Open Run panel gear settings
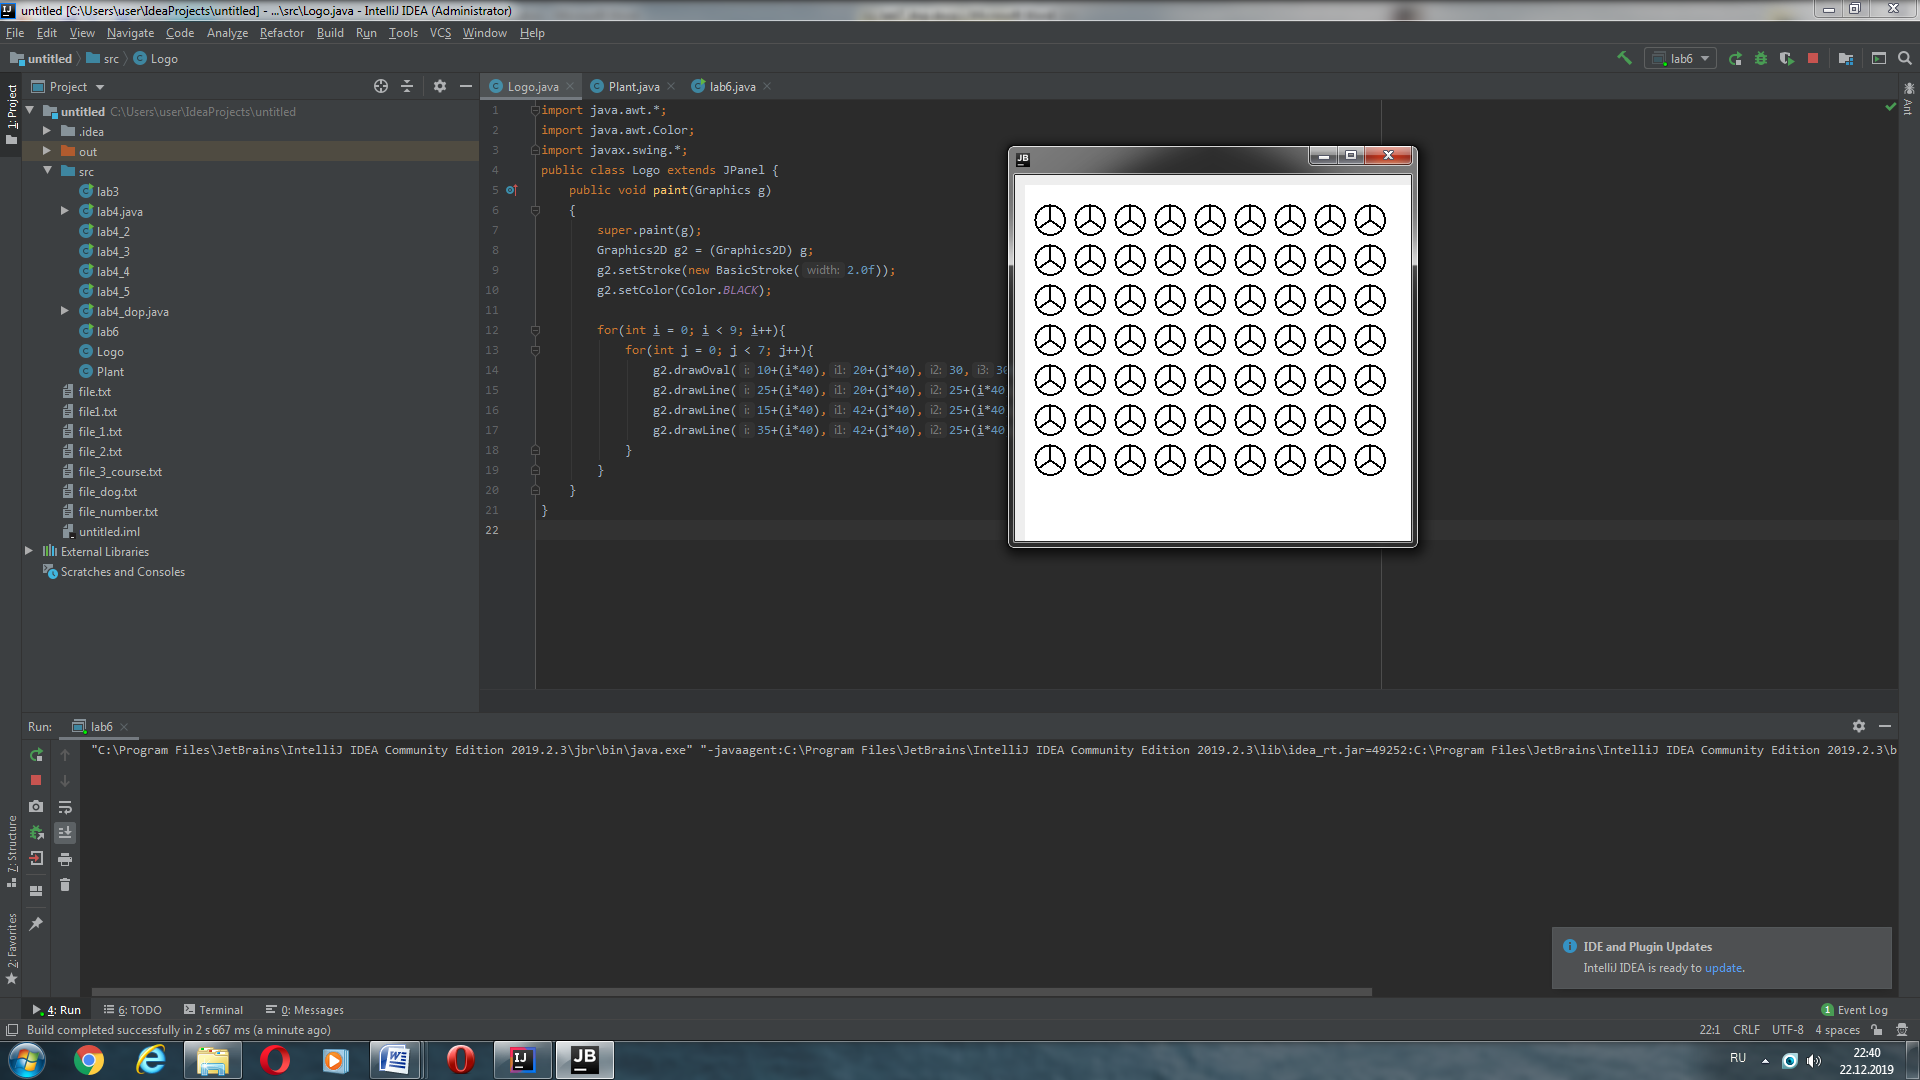 [1859, 726]
